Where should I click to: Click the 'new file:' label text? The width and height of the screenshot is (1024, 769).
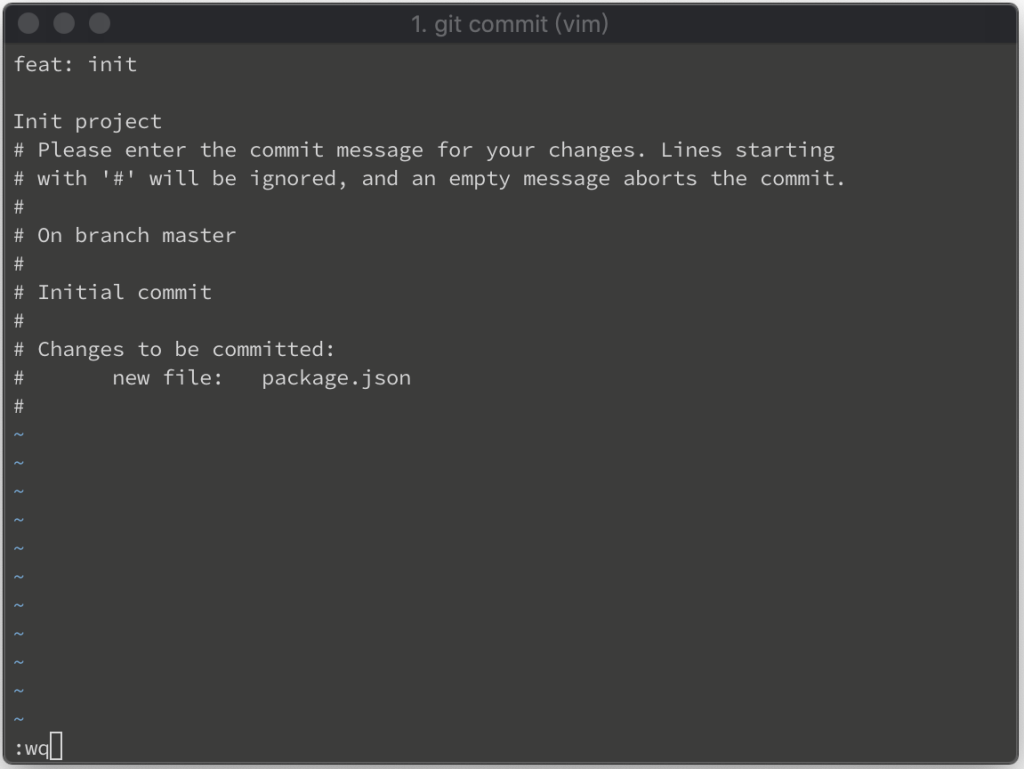point(168,377)
